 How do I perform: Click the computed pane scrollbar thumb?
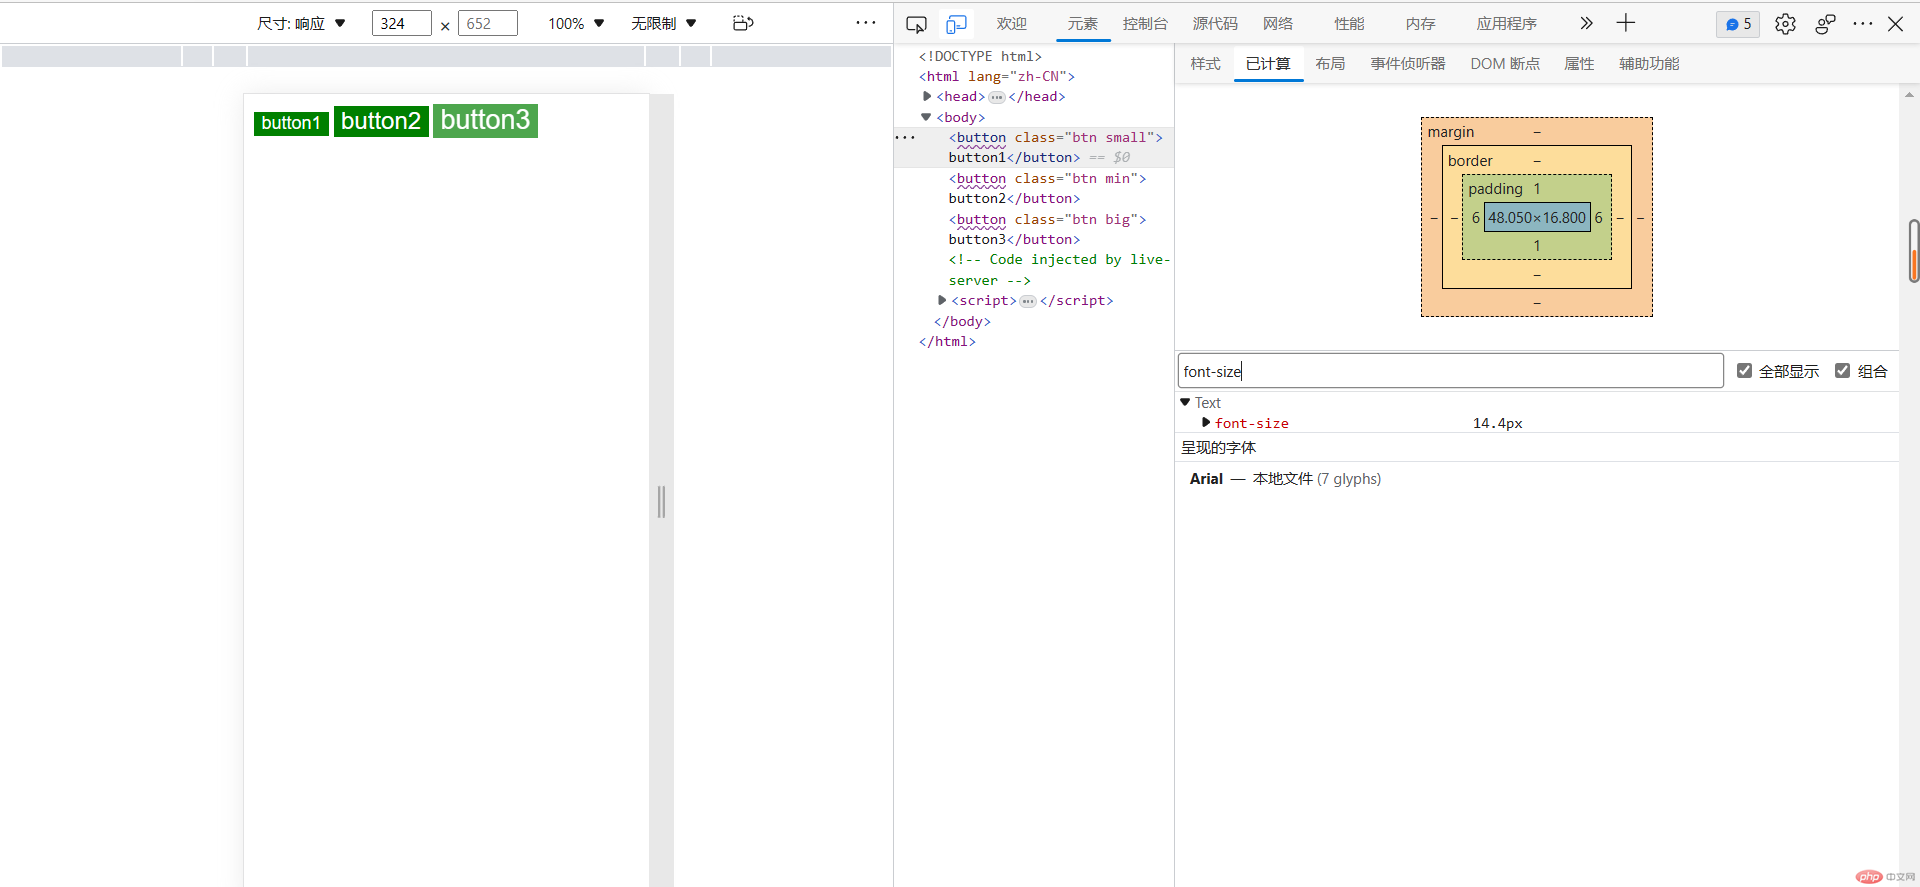1914,251
